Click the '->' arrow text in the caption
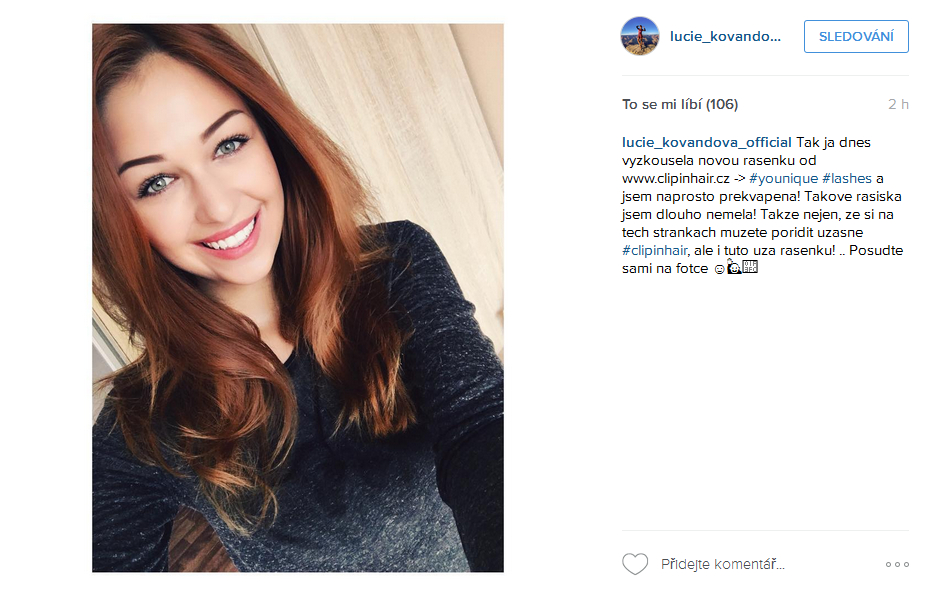The width and height of the screenshot is (930, 596). [x=740, y=179]
